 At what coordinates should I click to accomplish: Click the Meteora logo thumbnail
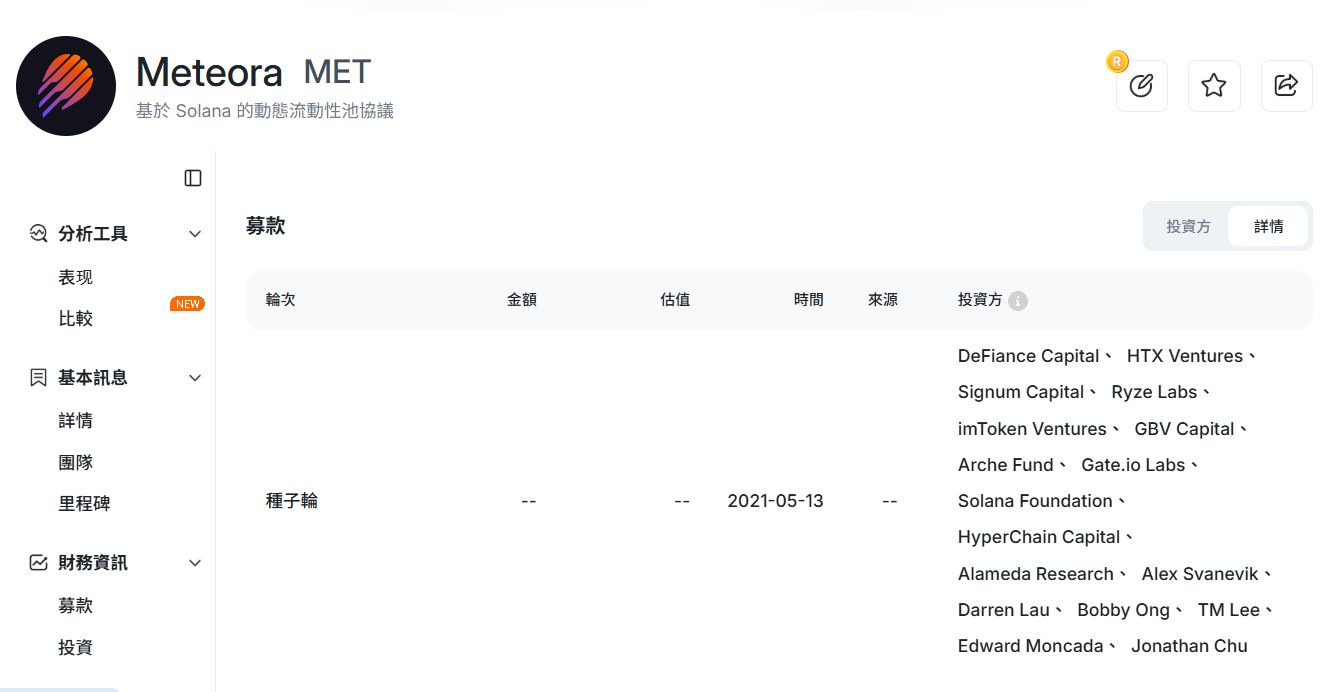(x=66, y=86)
